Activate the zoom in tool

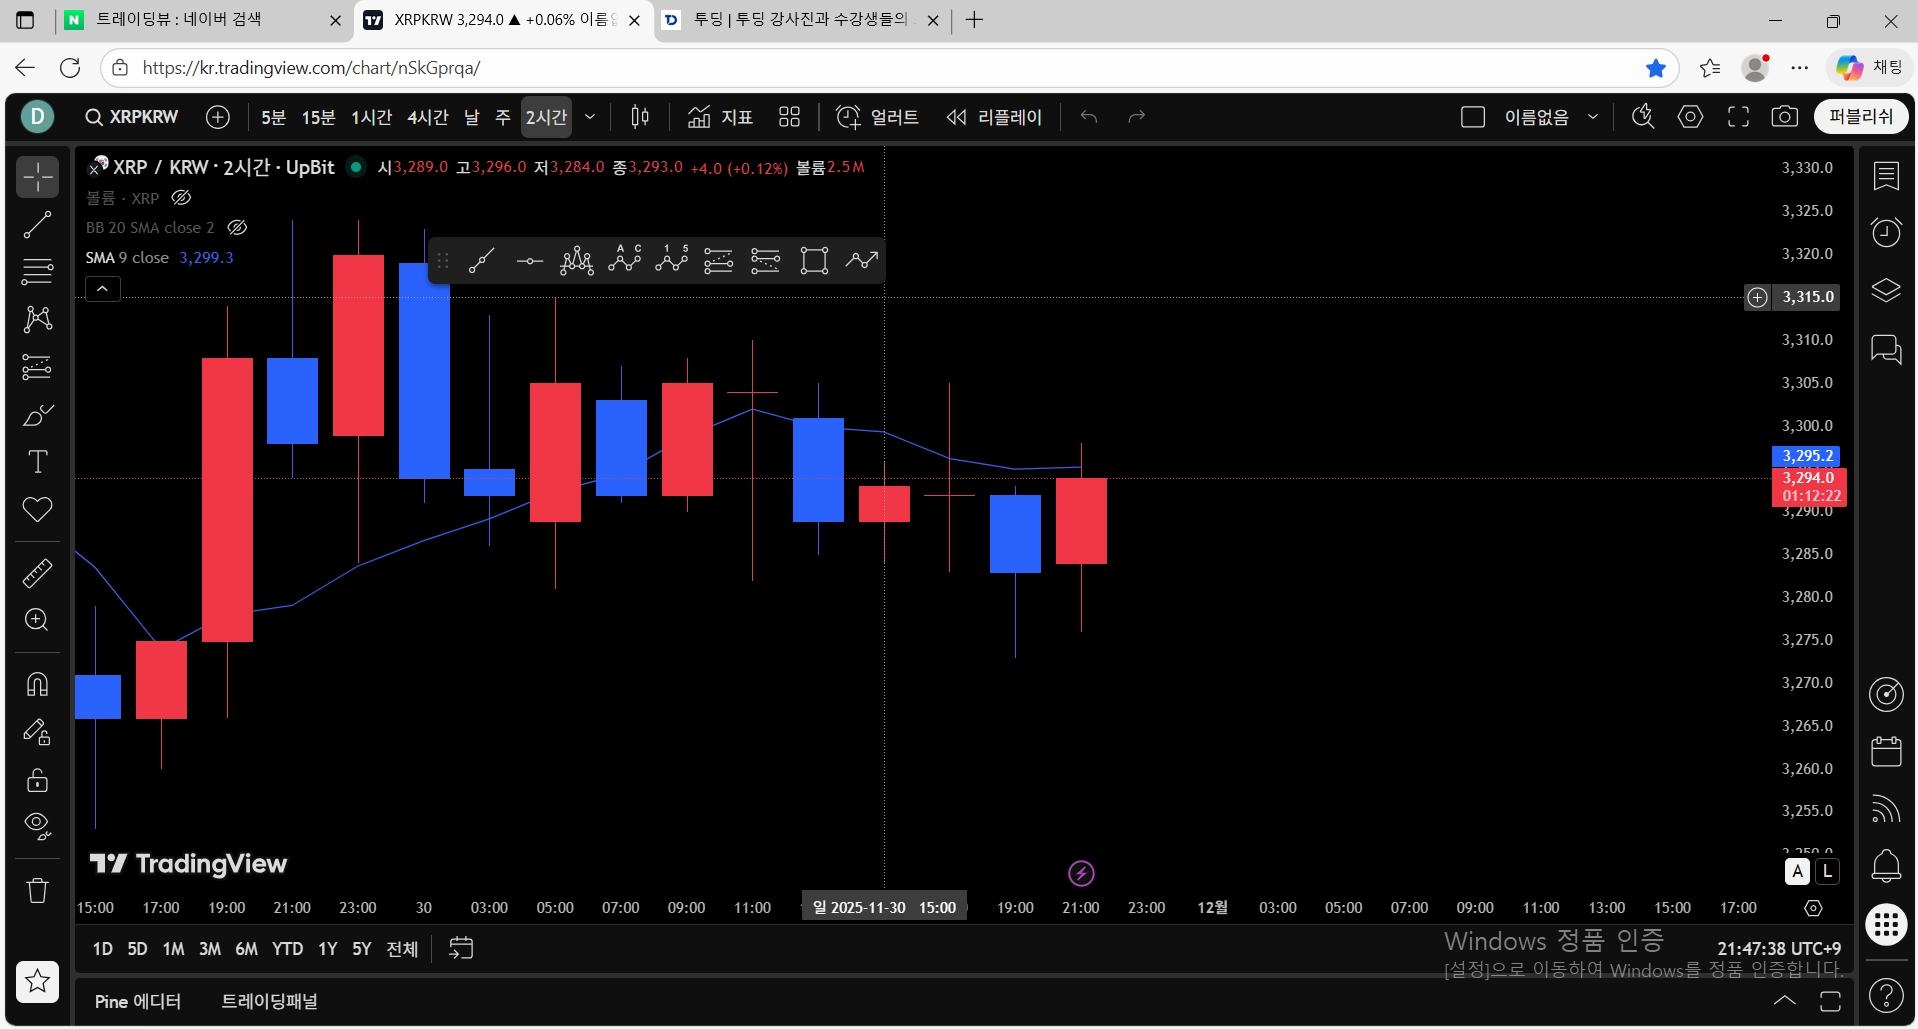(38, 620)
